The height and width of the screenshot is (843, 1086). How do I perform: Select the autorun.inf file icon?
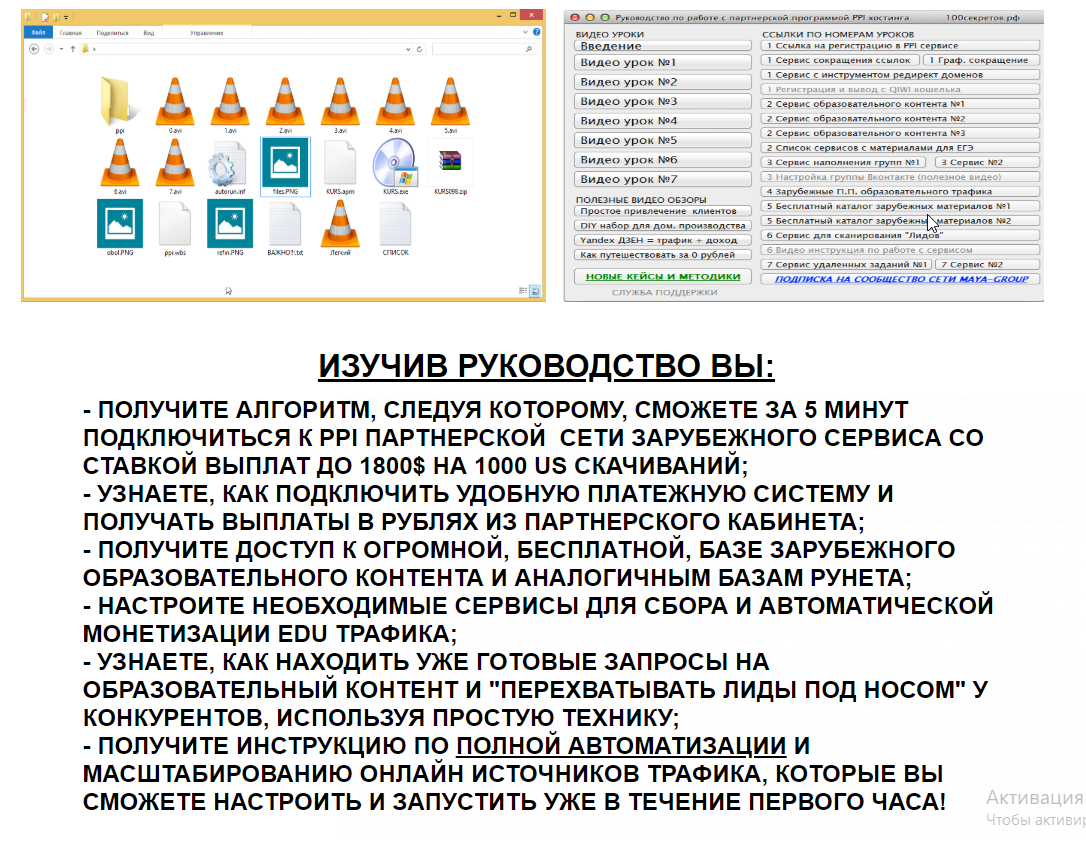[229, 163]
